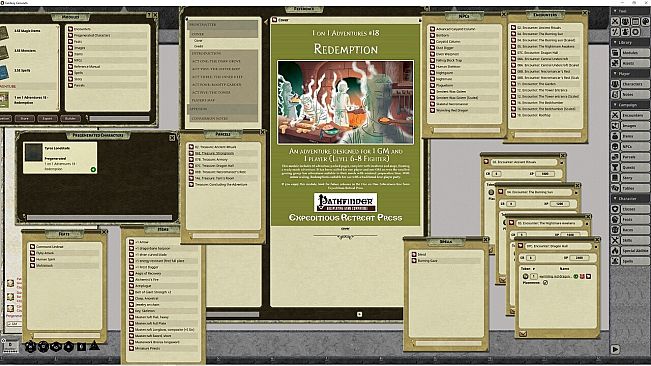Add pregenerated character with green plus button
651x366 pixels.
tap(93, 169)
